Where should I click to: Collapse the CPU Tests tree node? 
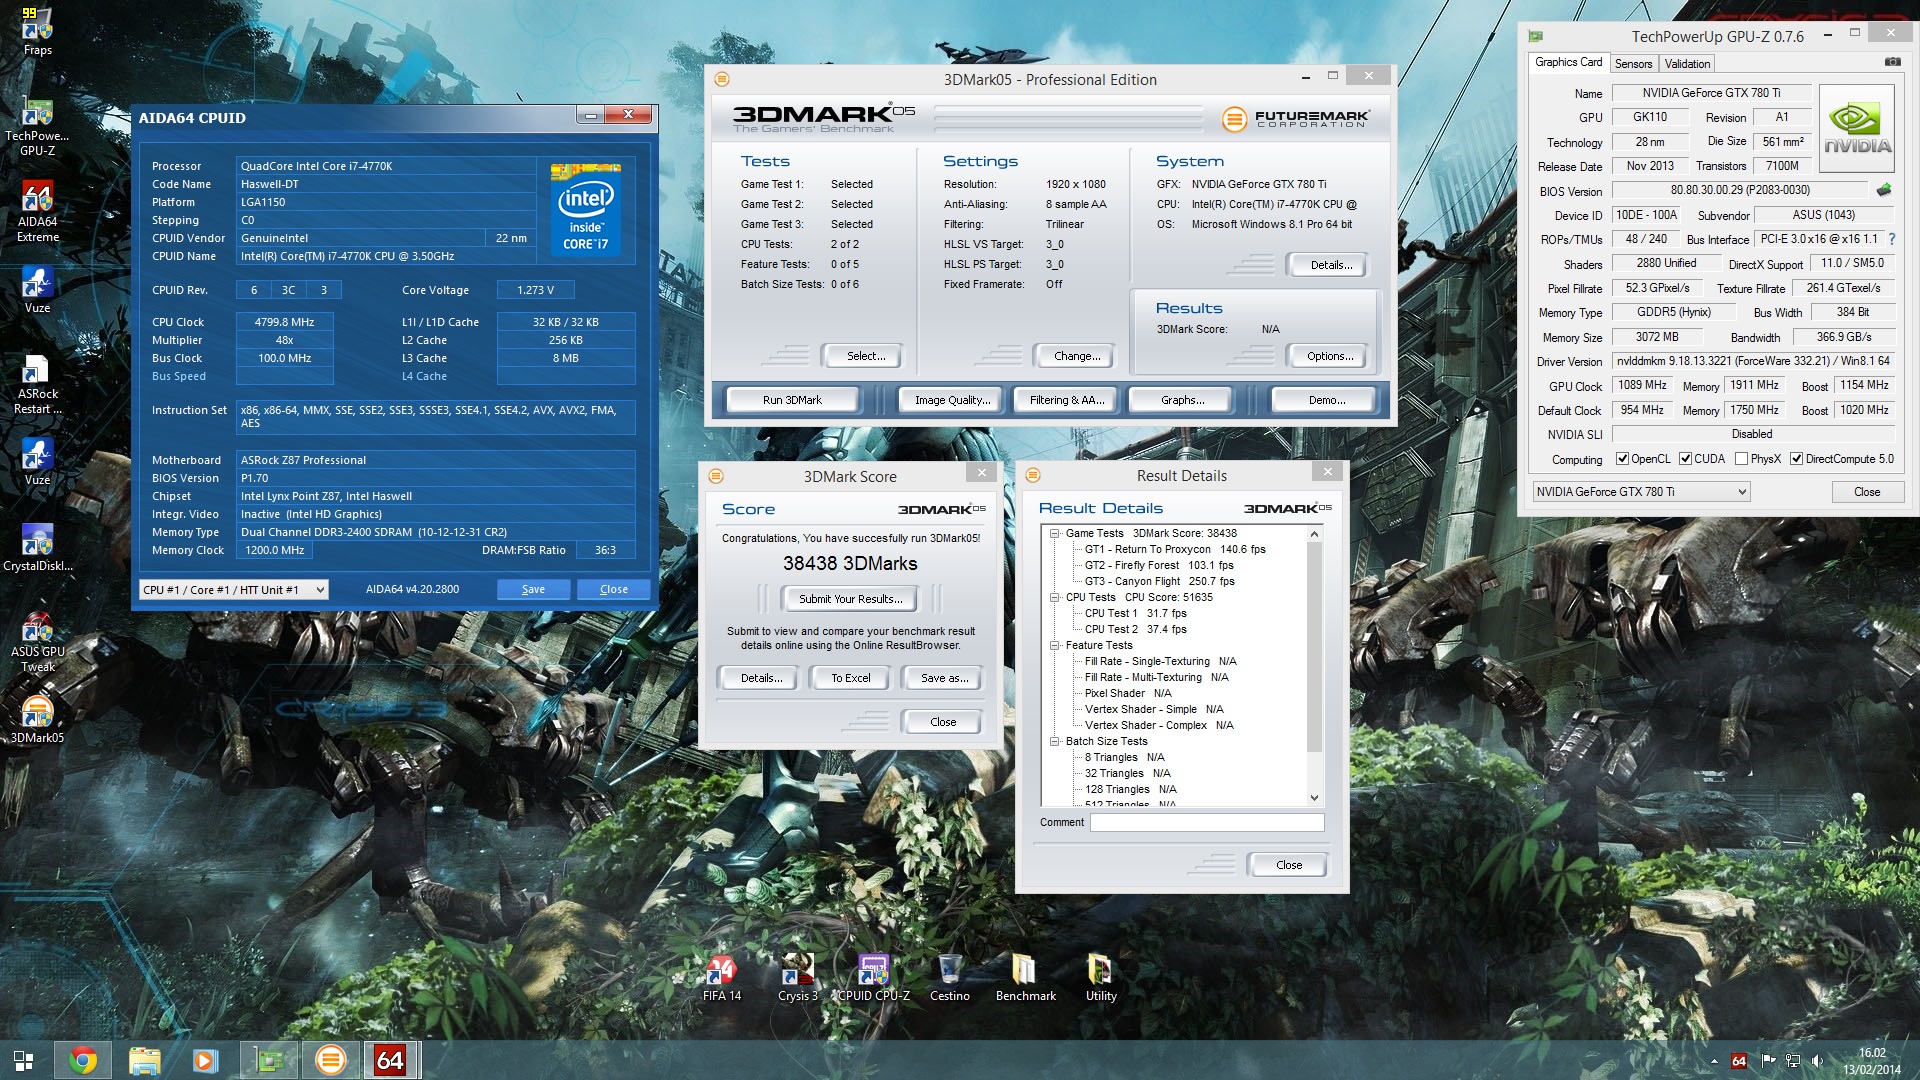coord(1054,598)
